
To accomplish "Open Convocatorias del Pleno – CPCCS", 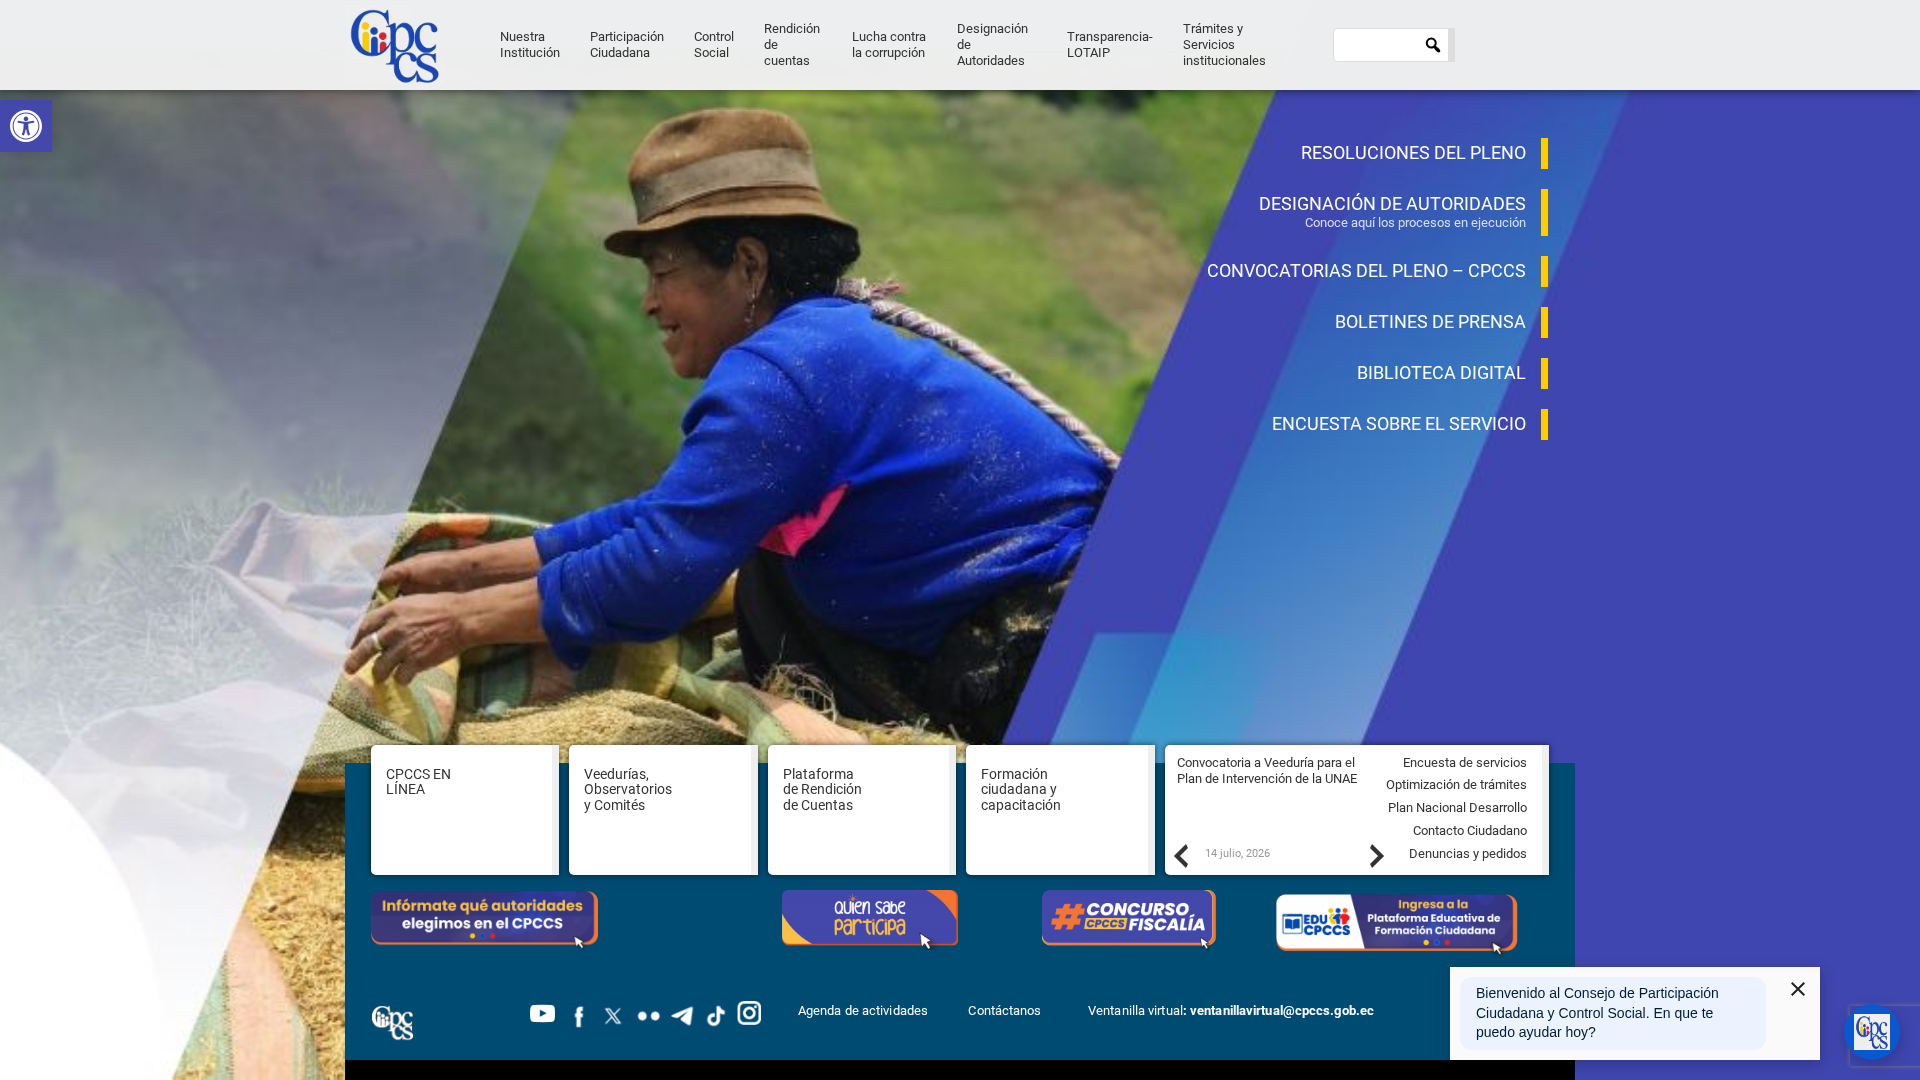I will click(x=1366, y=271).
